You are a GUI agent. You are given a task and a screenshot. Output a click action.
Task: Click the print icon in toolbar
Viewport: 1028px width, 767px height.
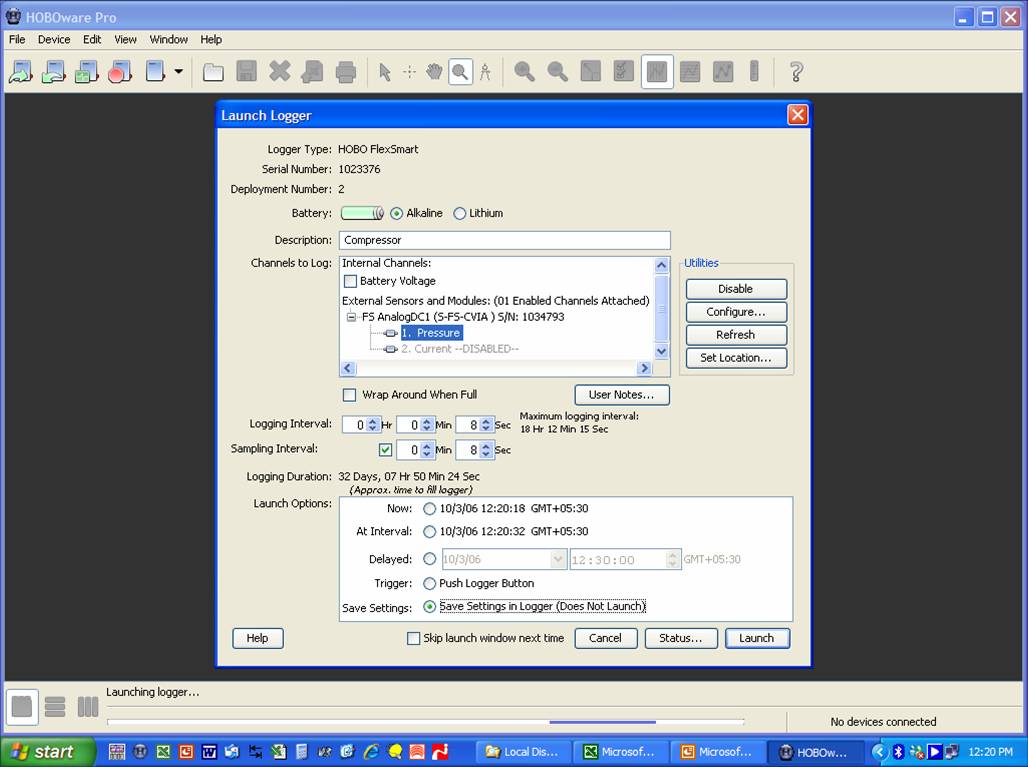pos(346,72)
